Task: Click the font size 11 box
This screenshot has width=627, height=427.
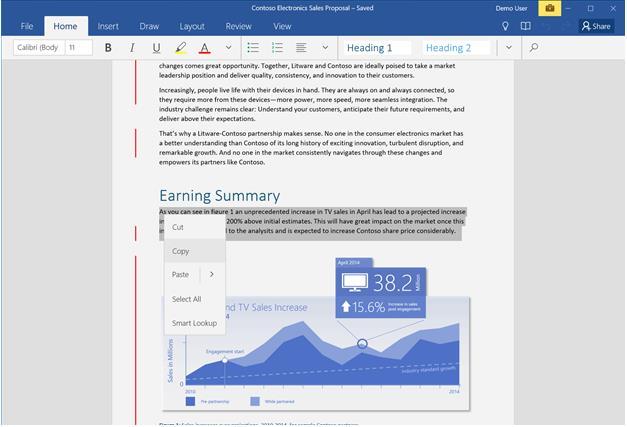Action: pos(79,48)
